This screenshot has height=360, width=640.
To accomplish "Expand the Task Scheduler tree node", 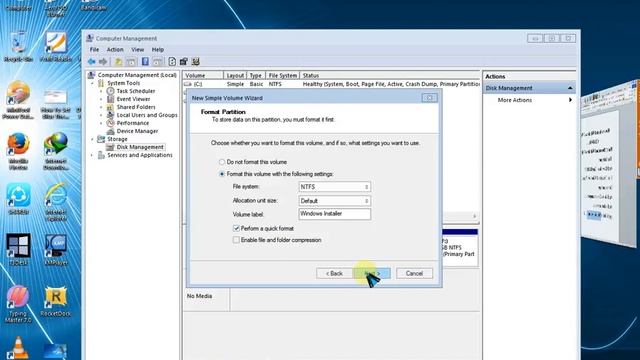I will pyautogui.click(x=102, y=91).
